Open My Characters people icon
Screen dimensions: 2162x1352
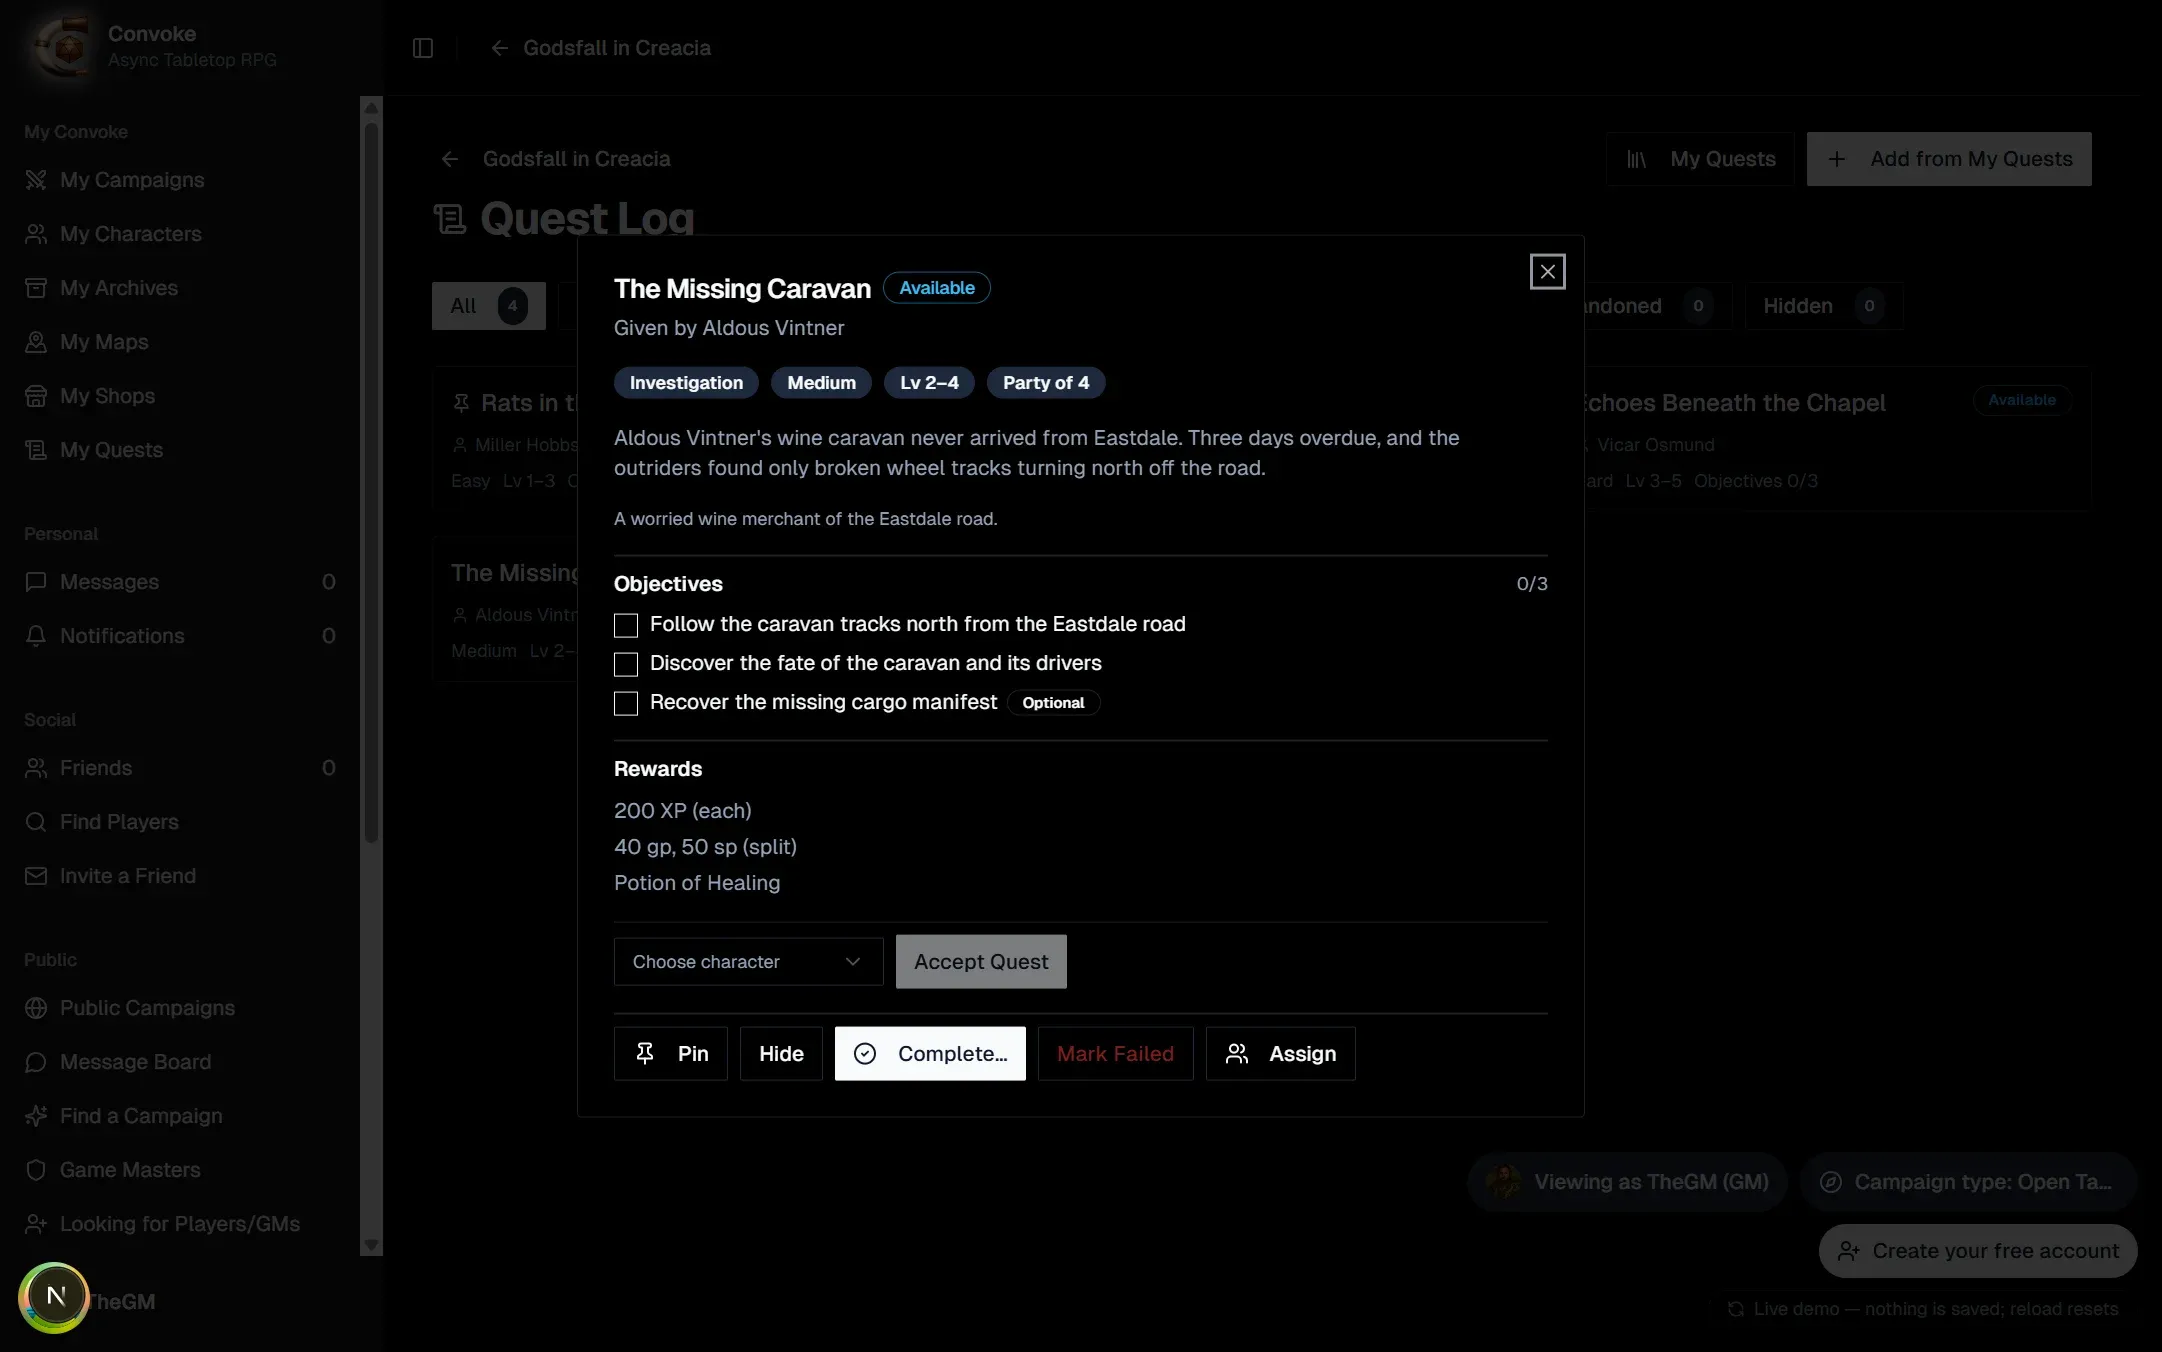pos(36,234)
